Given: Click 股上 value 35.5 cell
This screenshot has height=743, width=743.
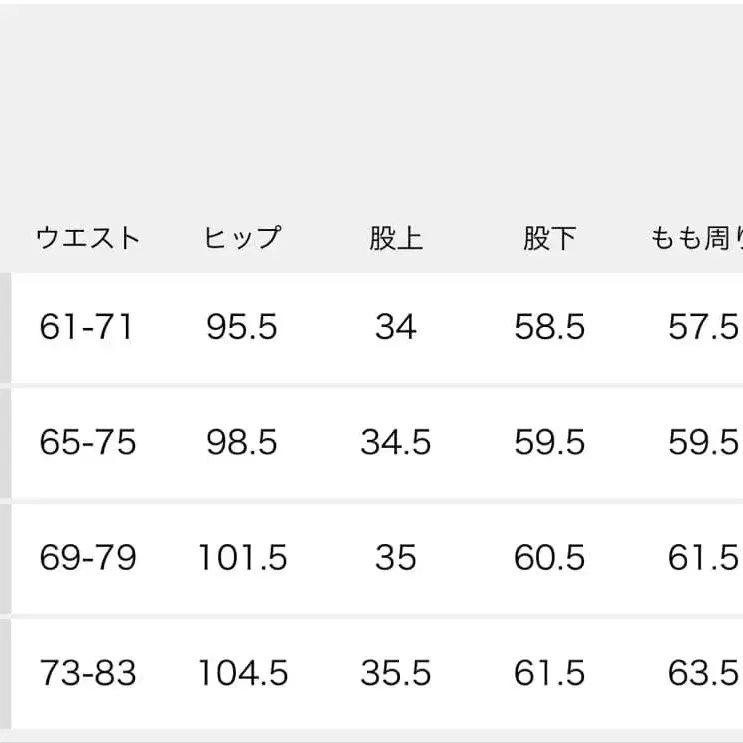Looking at the screenshot, I should (x=395, y=672).
